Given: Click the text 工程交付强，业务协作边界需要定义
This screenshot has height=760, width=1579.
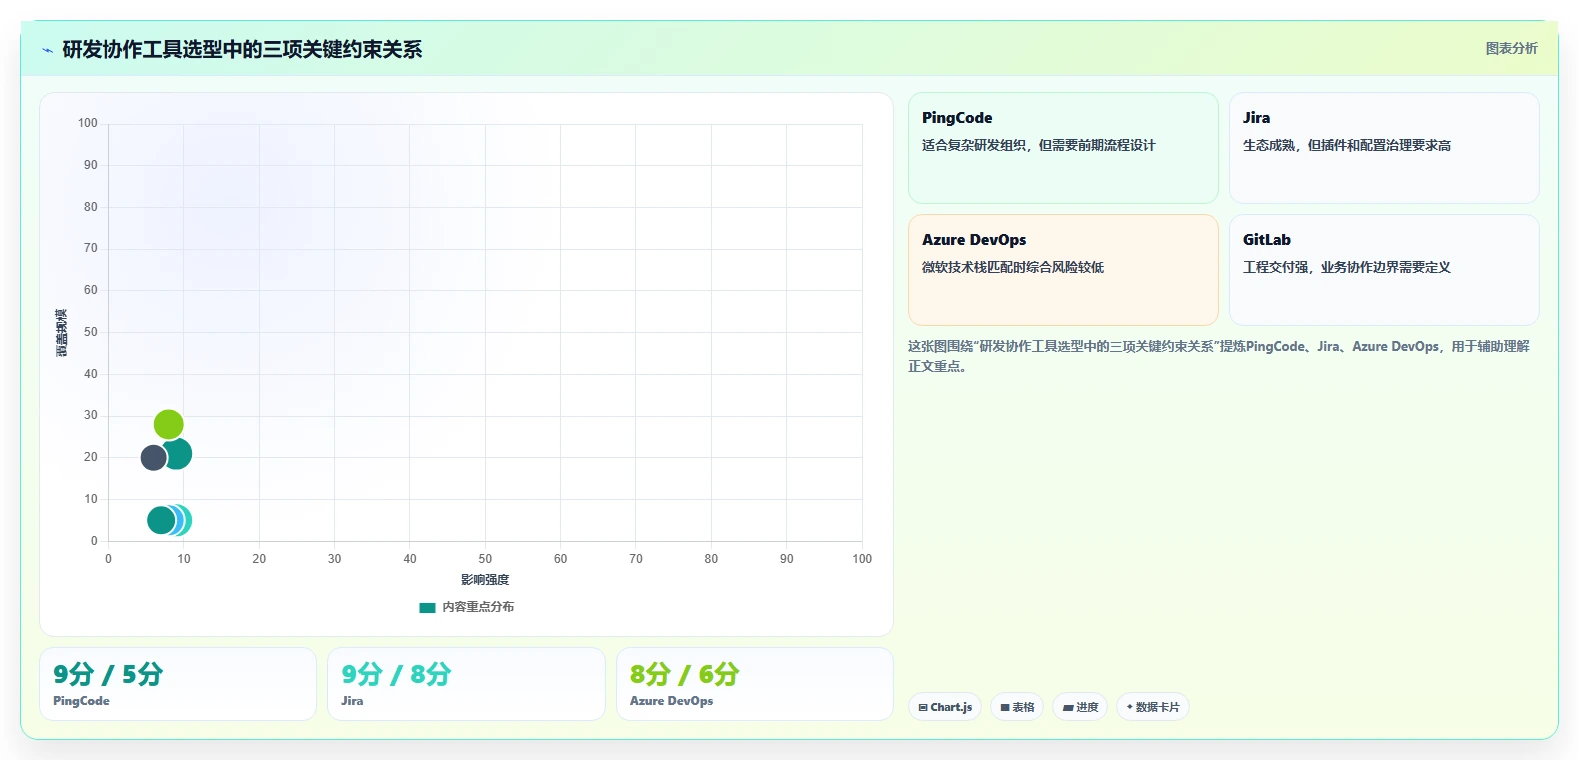Looking at the screenshot, I should point(1347,267).
